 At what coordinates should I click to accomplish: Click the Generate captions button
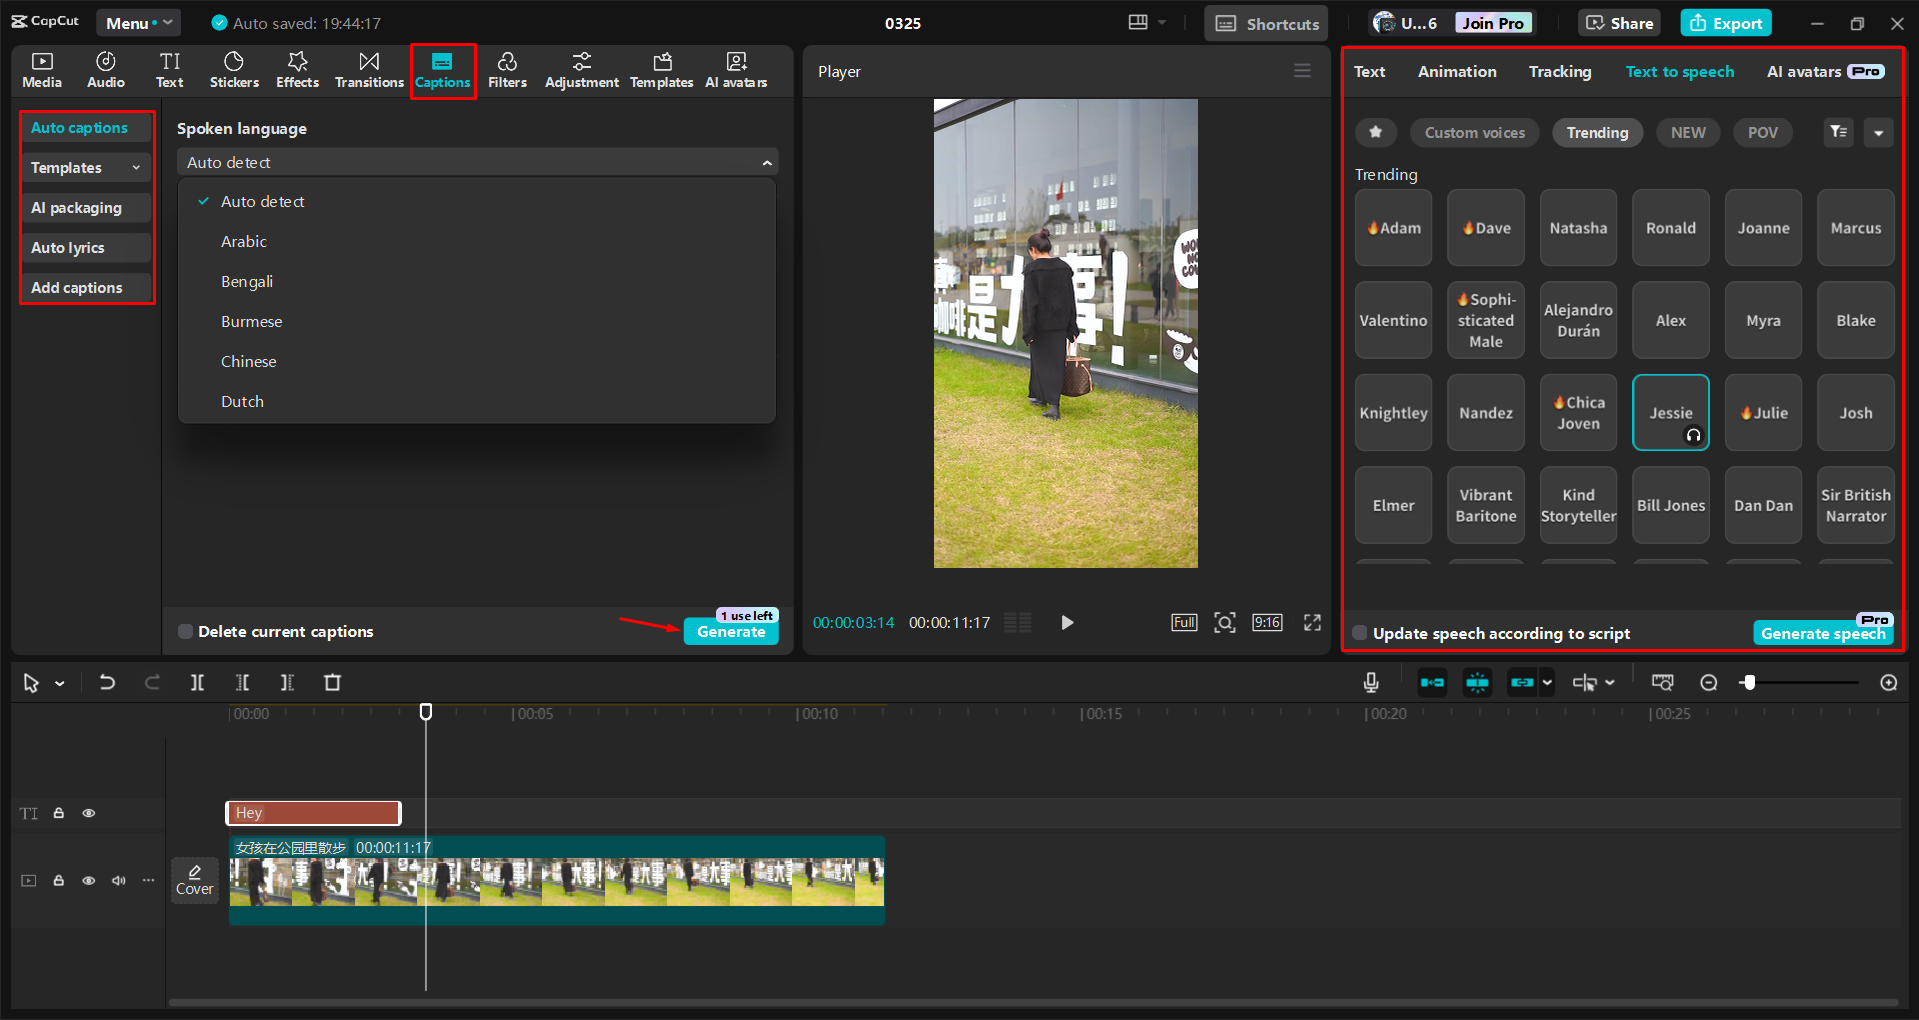(x=731, y=632)
